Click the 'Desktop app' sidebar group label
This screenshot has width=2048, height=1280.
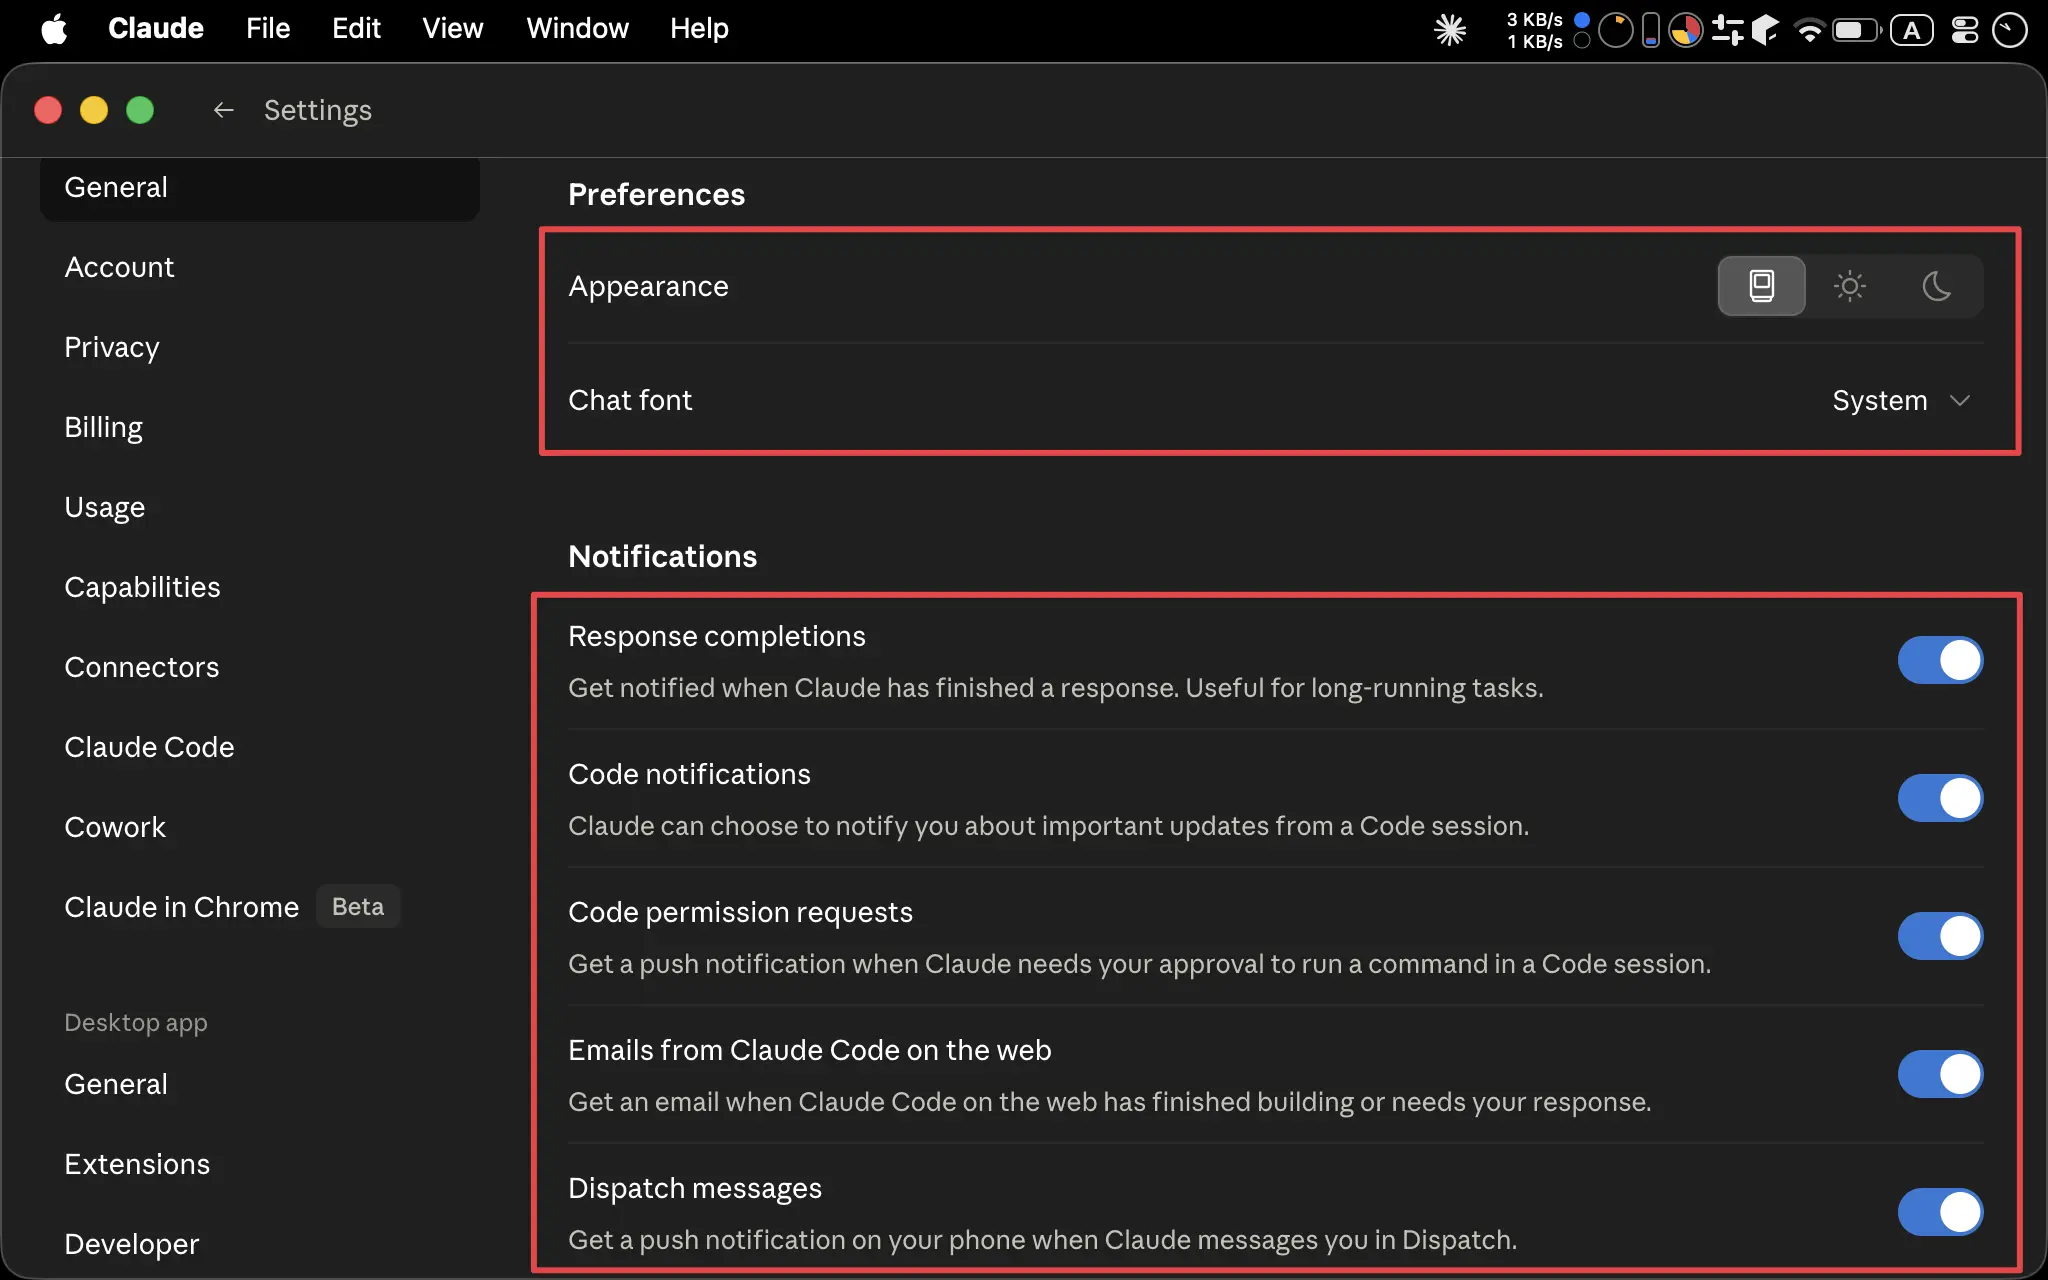tap(136, 1022)
